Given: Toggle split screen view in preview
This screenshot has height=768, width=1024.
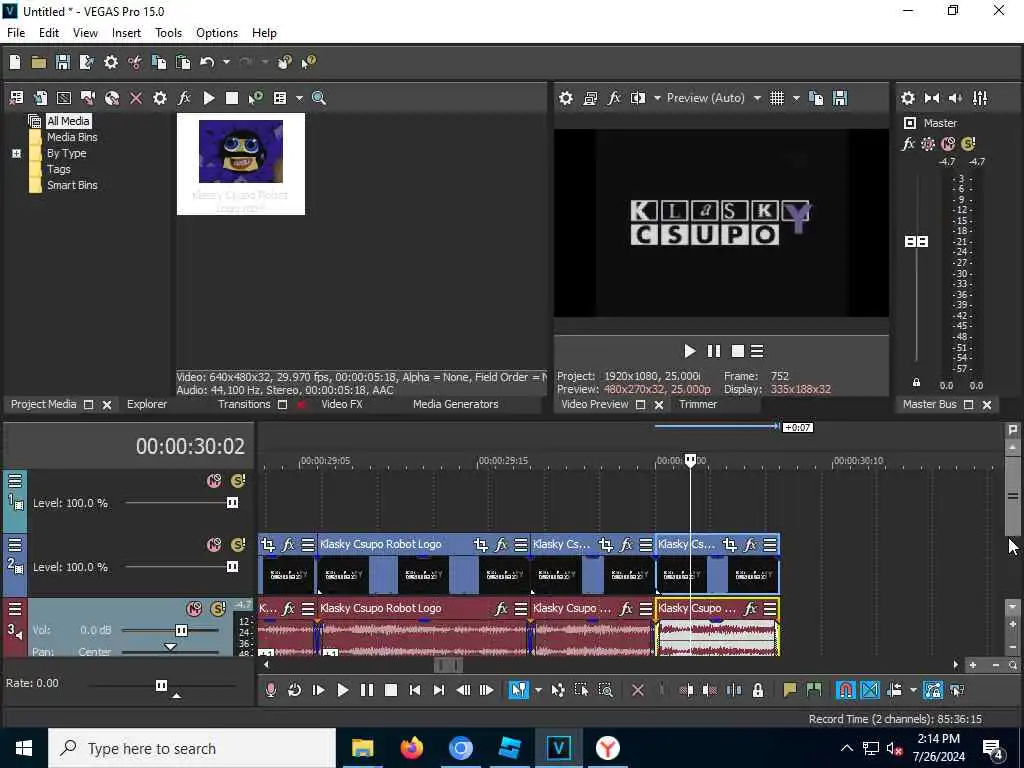Looking at the screenshot, I should [638, 98].
